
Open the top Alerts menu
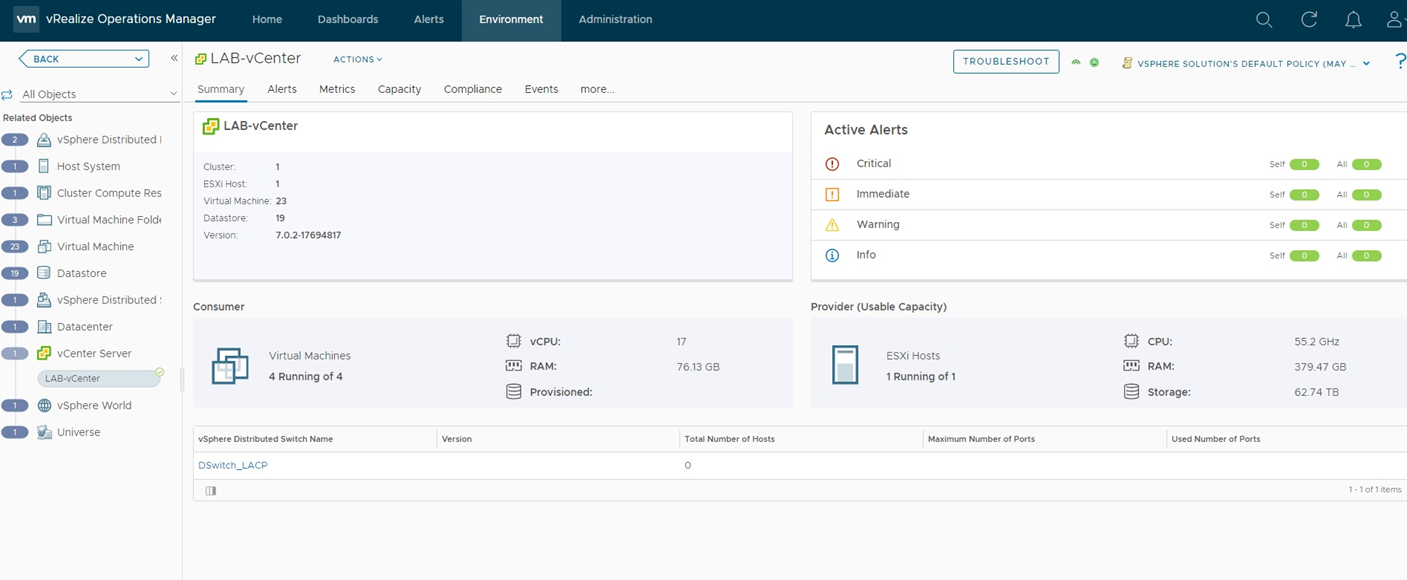pos(429,19)
